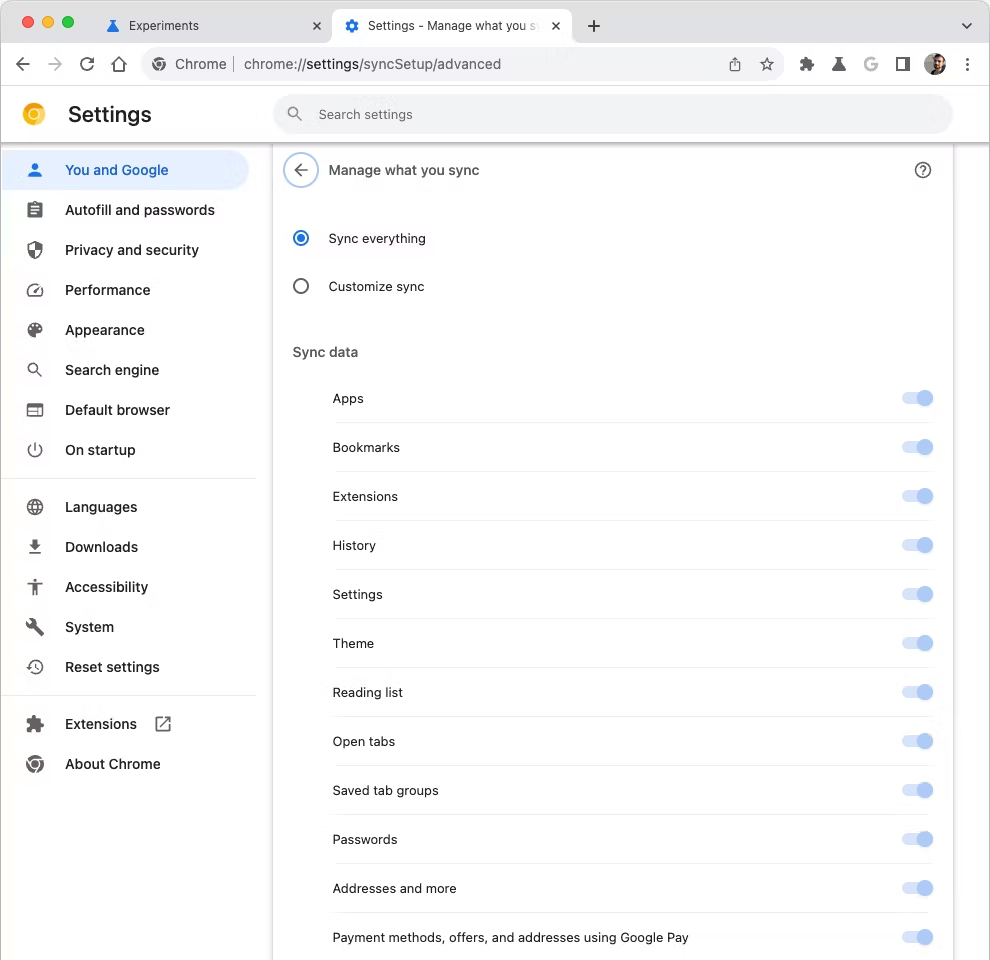Reload the page with the refresh icon
This screenshot has width=990, height=960.
click(x=87, y=64)
